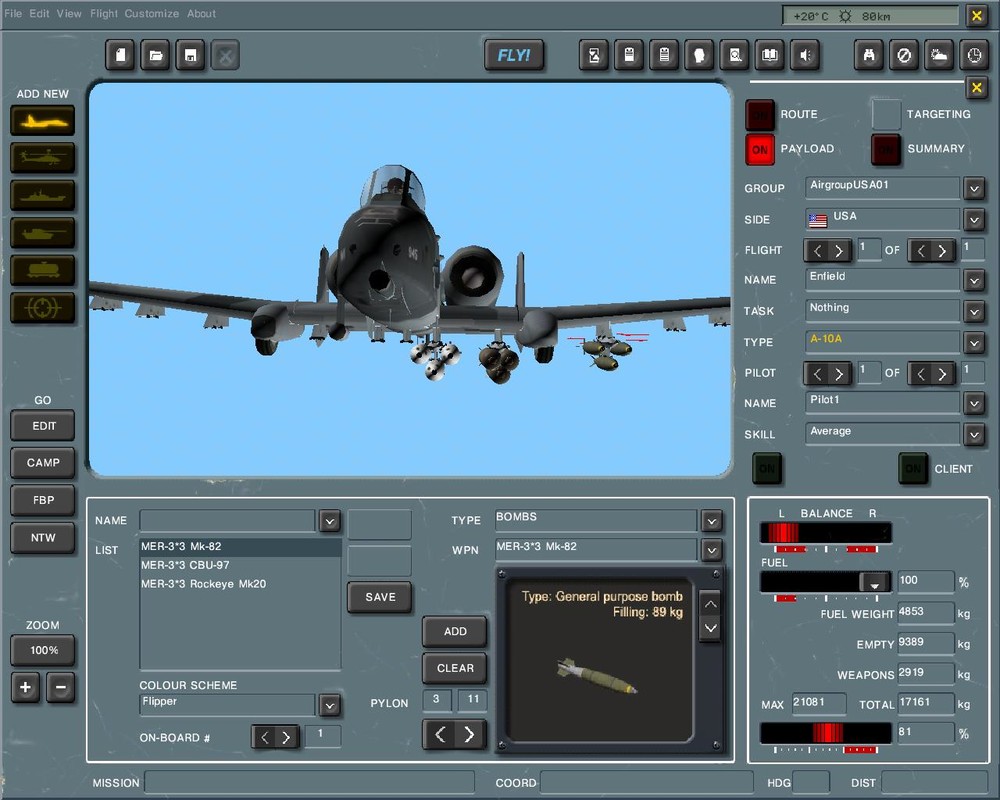Image resolution: width=1000 pixels, height=800 pixels.
Task: Expand the payload NAME dropdown
Action: (x=330, y=521)
